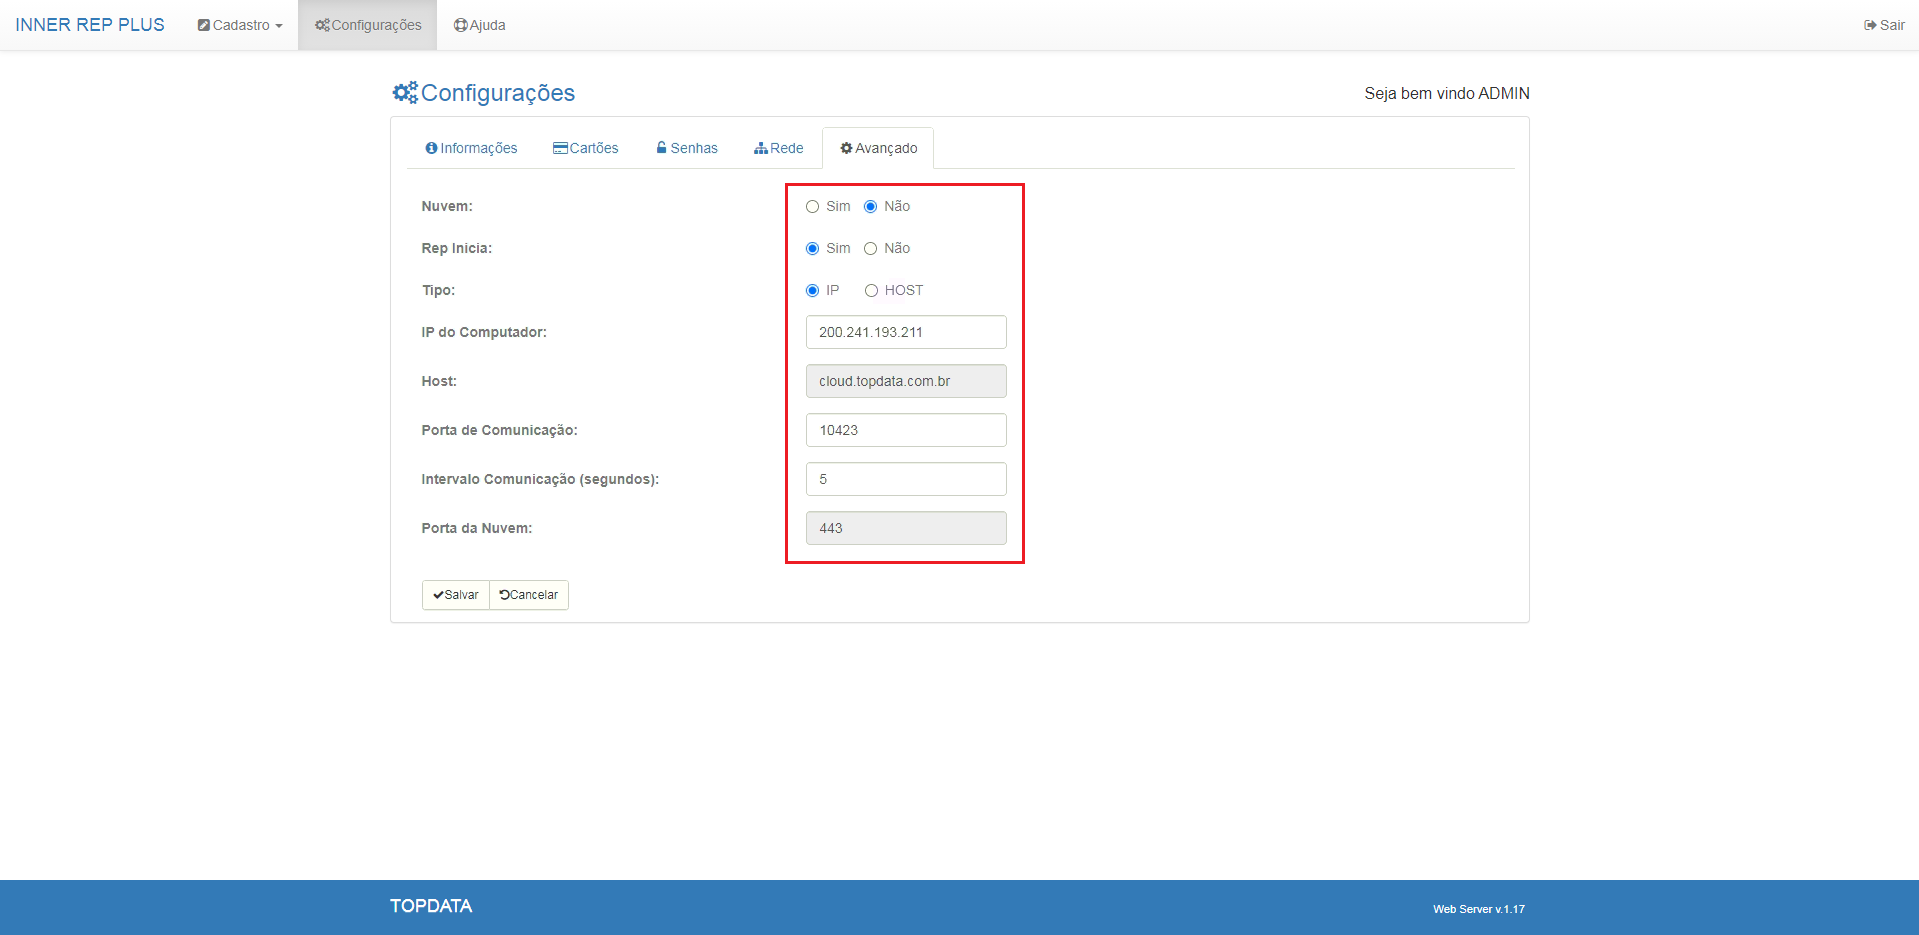Click the Intervalo Comunicação seconds field
Viewport: 1919px width, 935px height.
(906, 479)
